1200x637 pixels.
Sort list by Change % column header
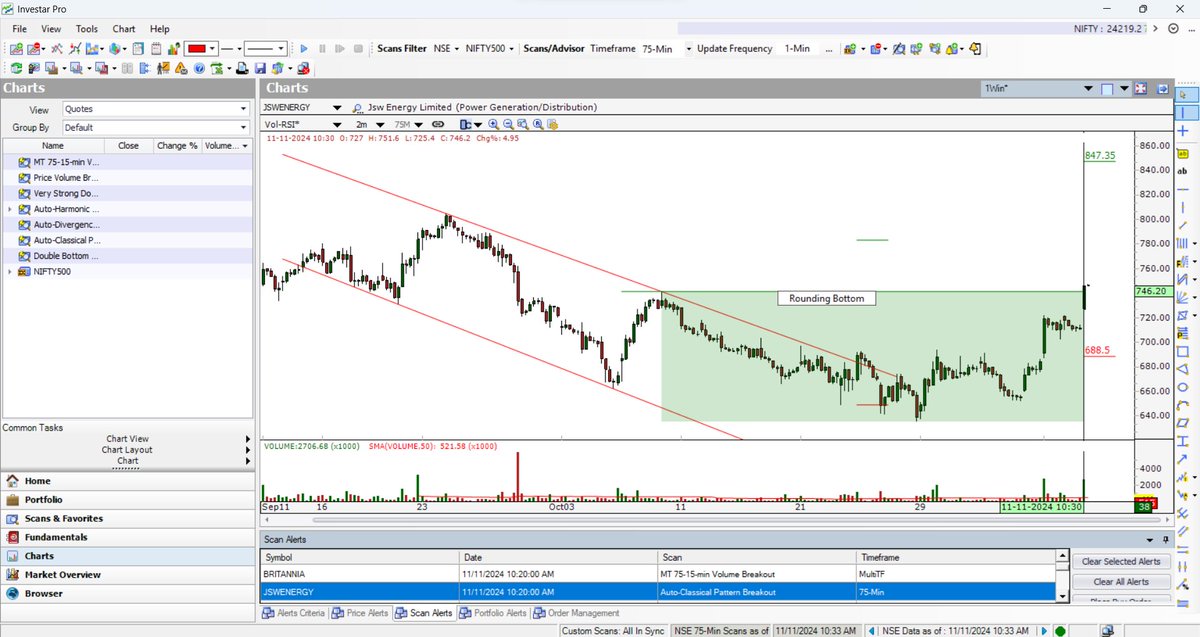pos(177,146)
